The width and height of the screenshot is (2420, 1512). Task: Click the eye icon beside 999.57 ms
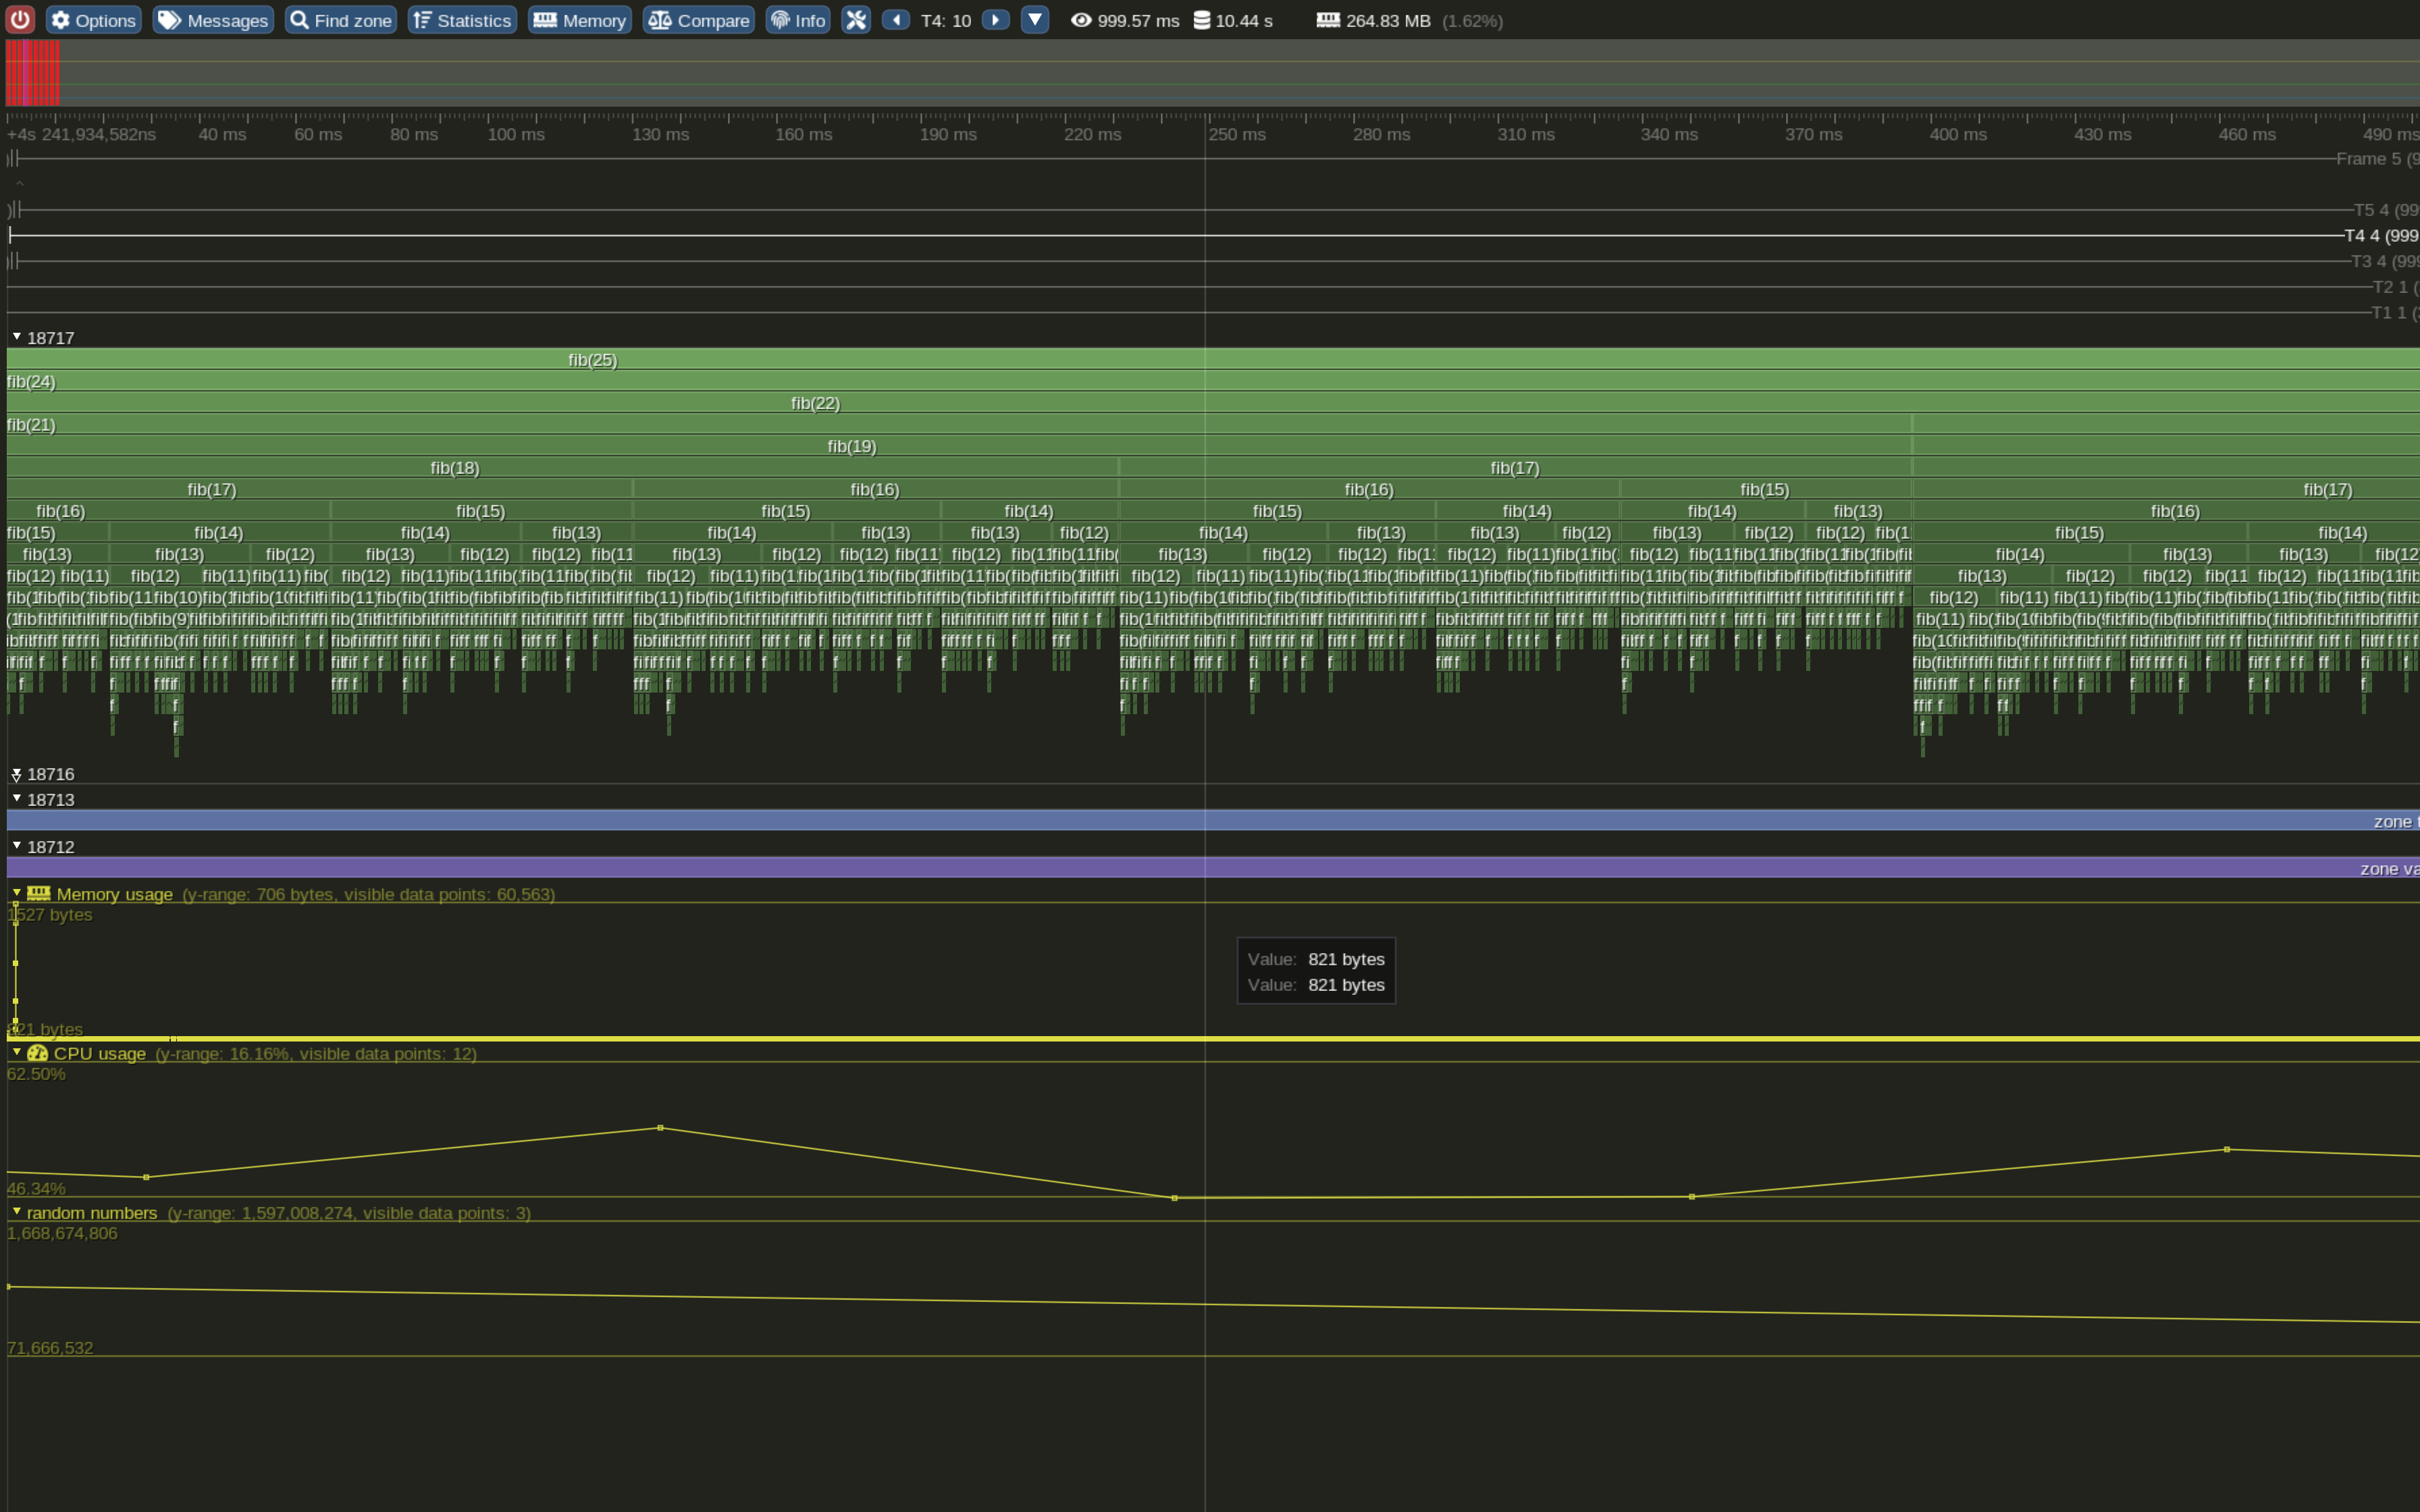[x=1081, y=20]
